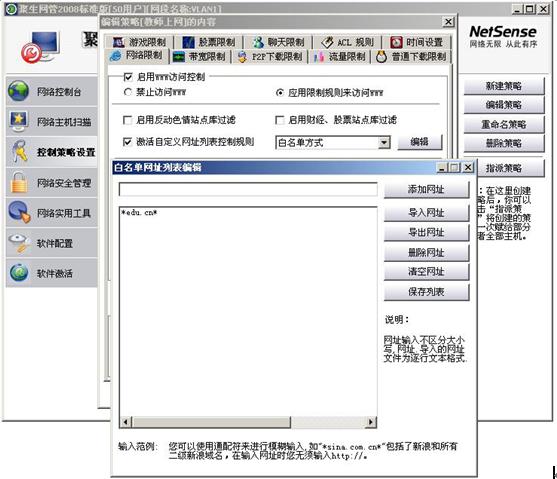557x479 pixels.
Task: Select the 网络主机扫描 monitor icon
Action: 18,122
